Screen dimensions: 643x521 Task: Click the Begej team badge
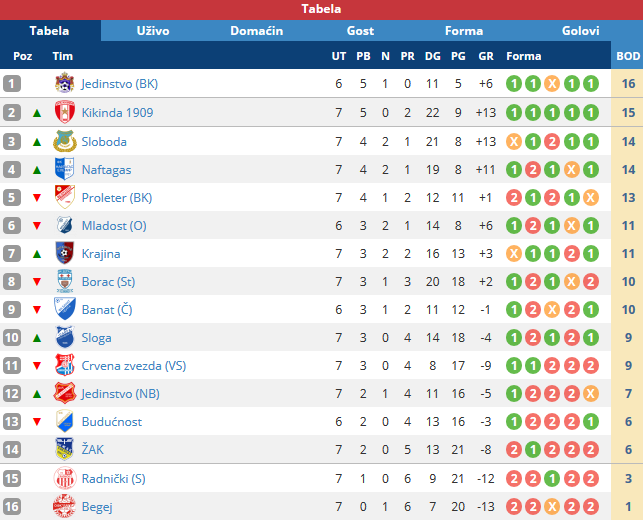click(64, 507)
